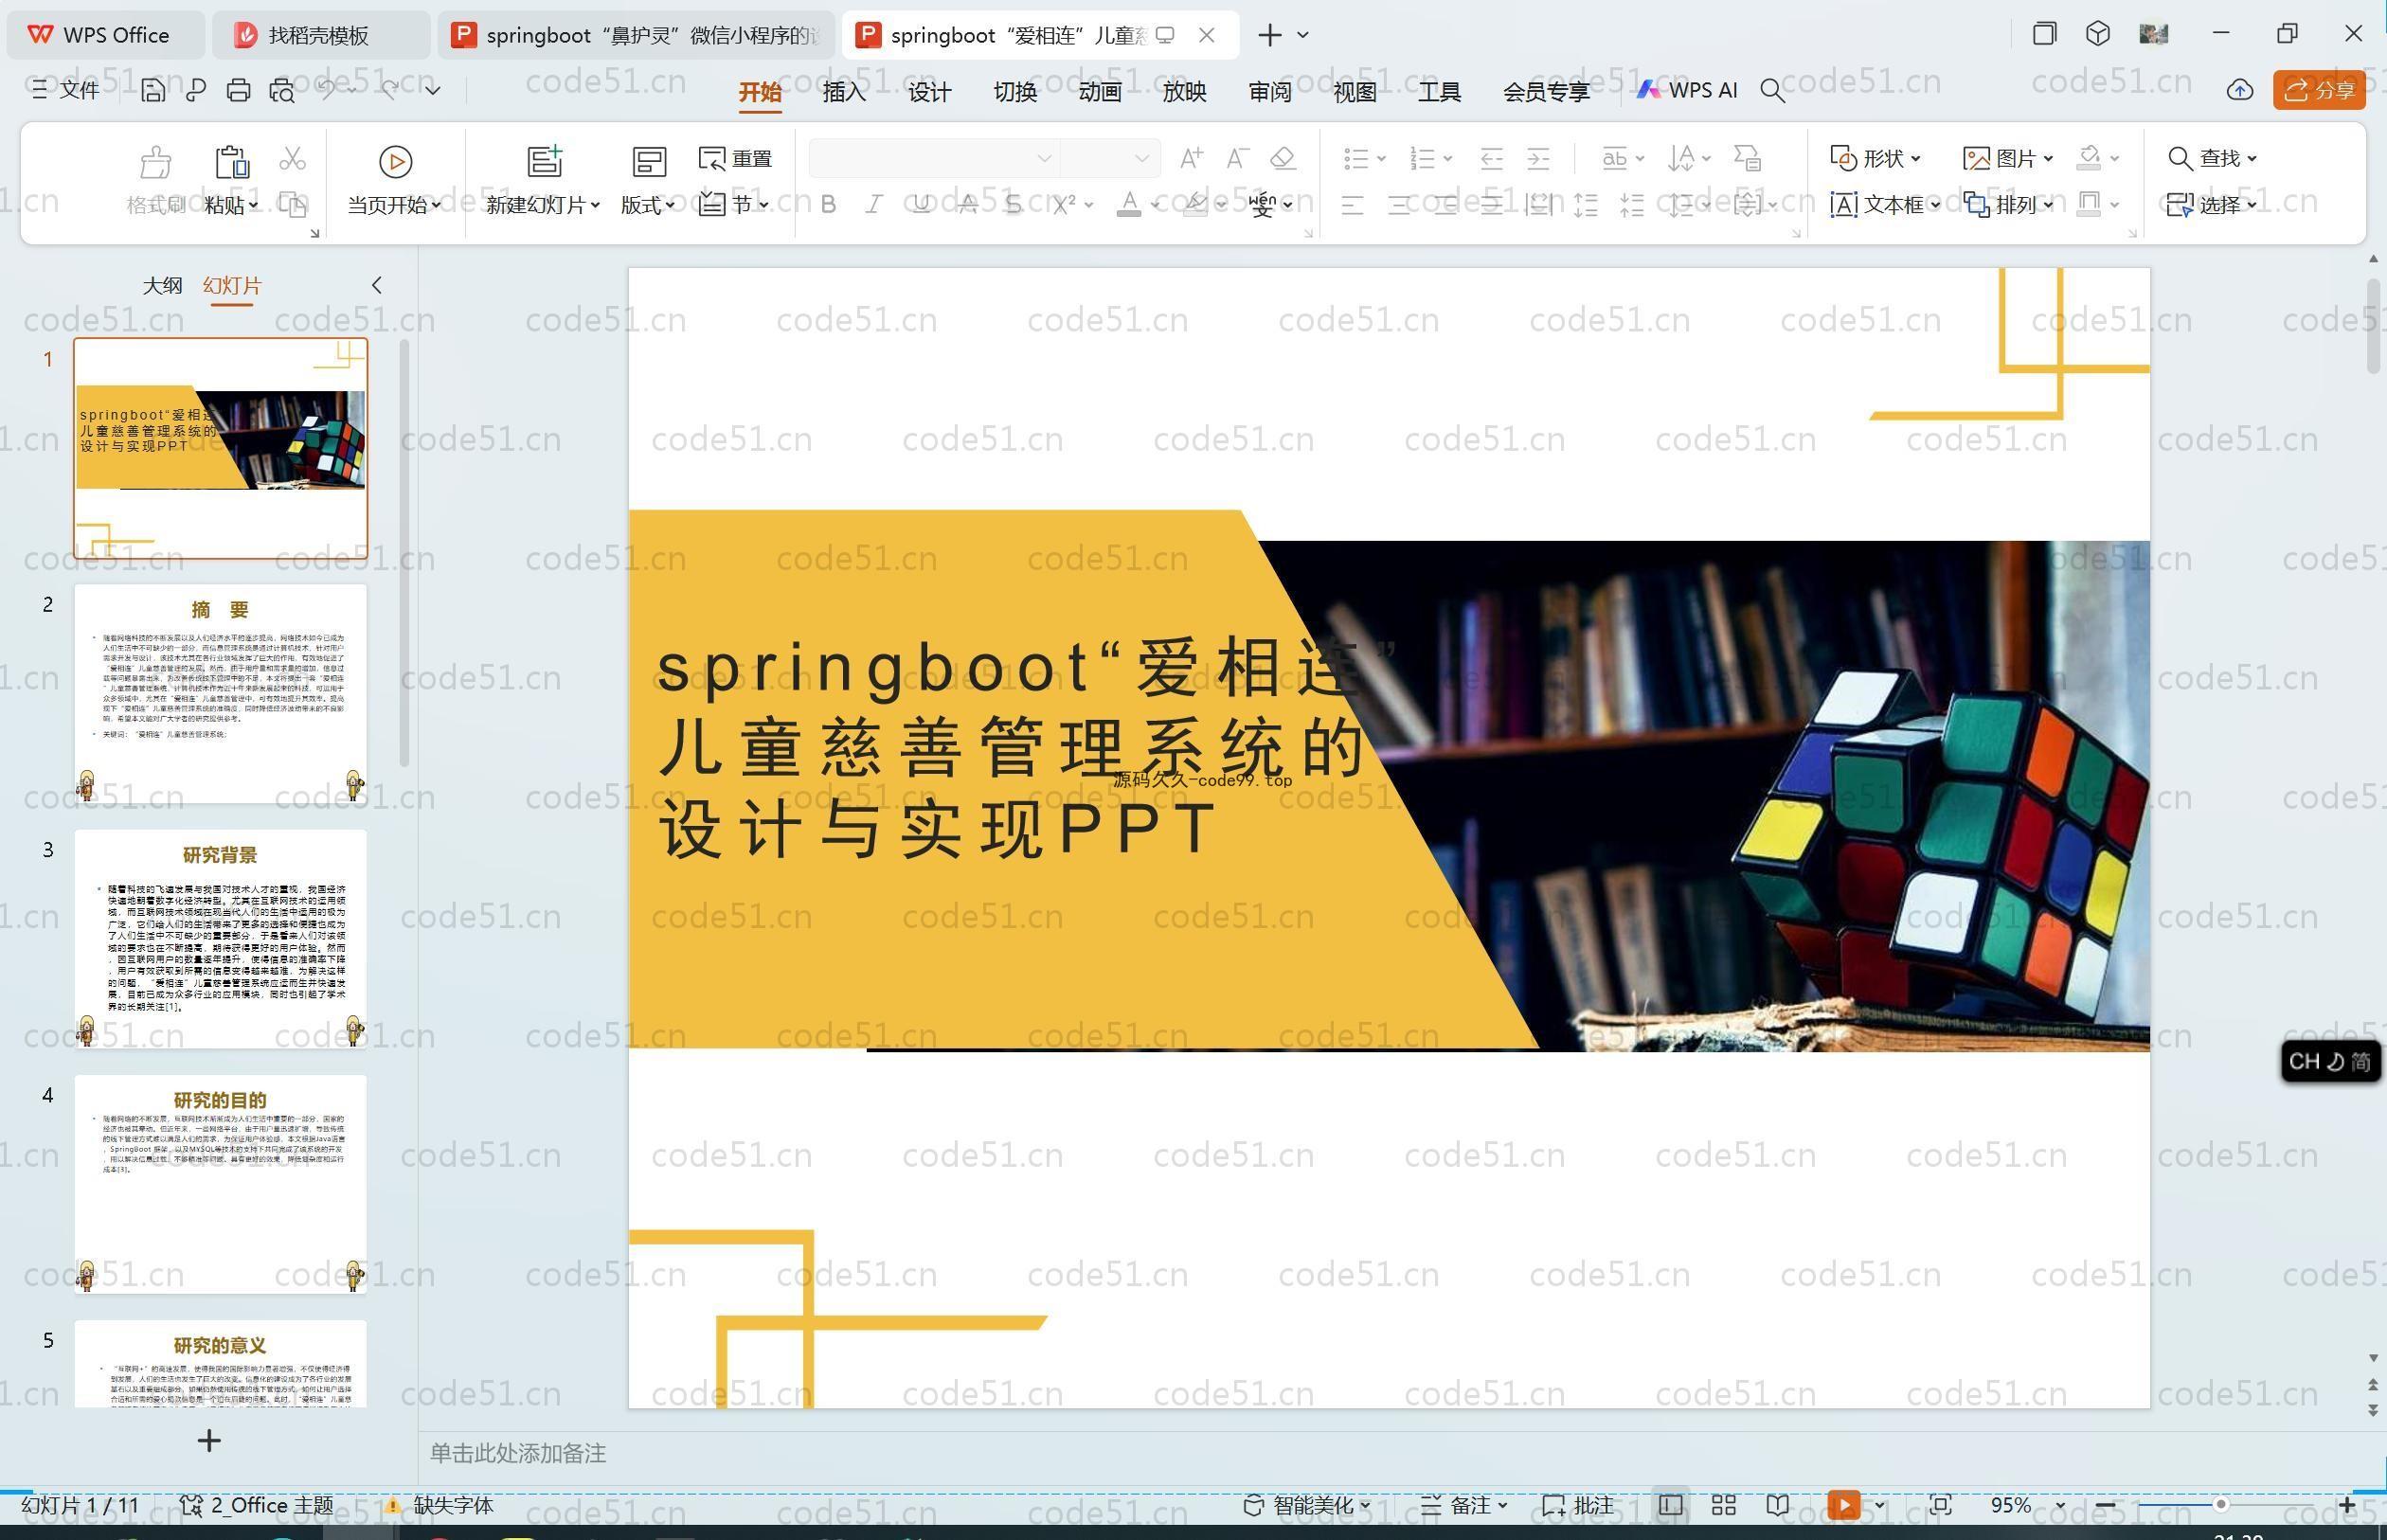Select slide 2 thumbnail 摘要
Image resolution: width=2387 pixels, height=1540 pixels.
pos(220,693)
